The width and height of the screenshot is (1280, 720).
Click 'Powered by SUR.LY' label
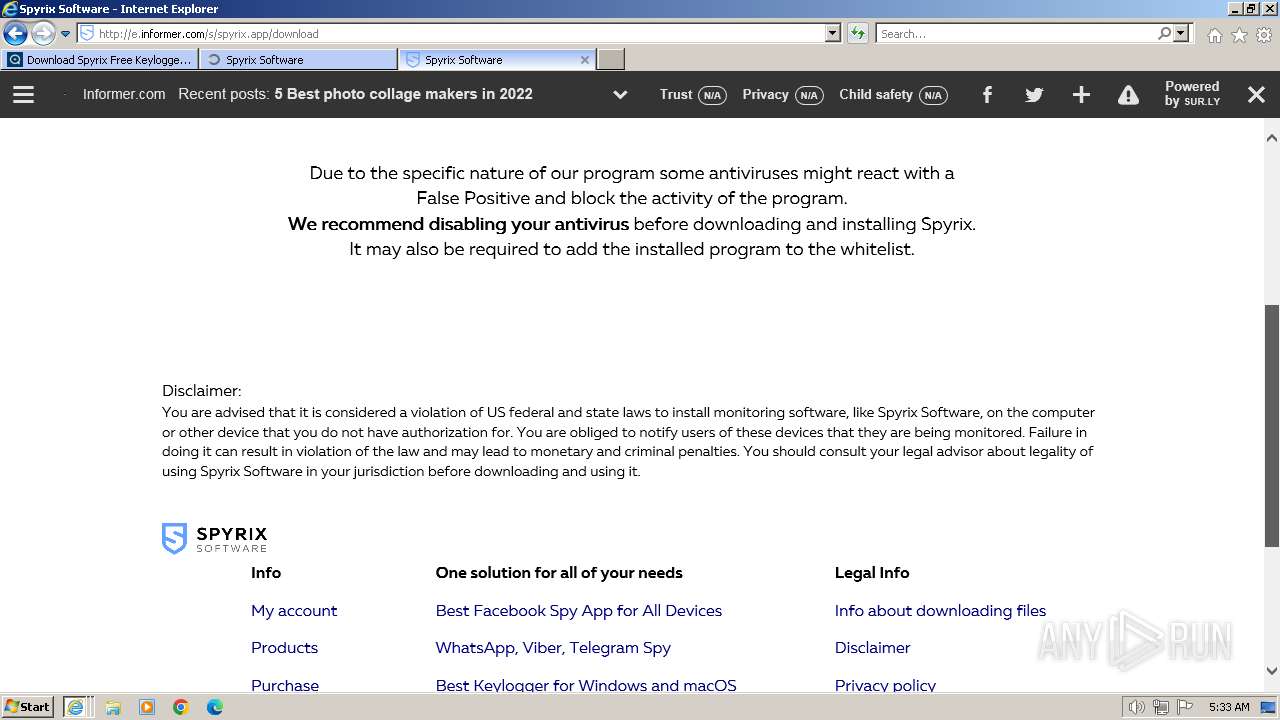coord(1192,94)
